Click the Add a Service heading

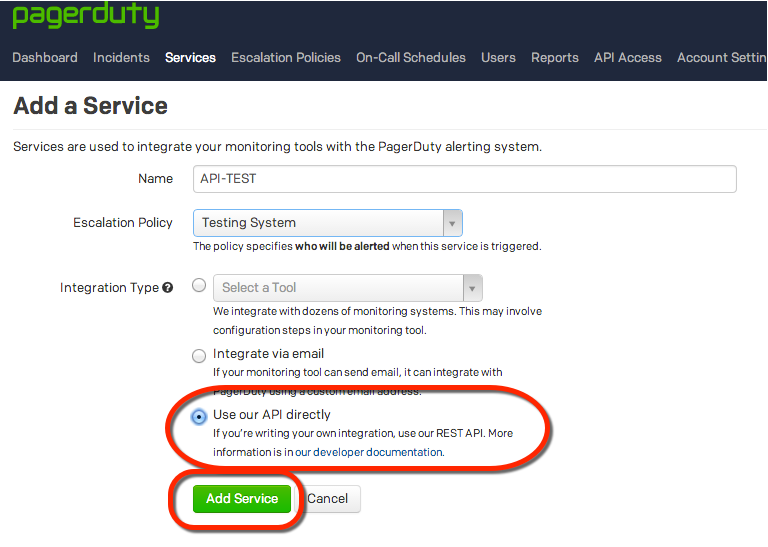click(91, 106)
